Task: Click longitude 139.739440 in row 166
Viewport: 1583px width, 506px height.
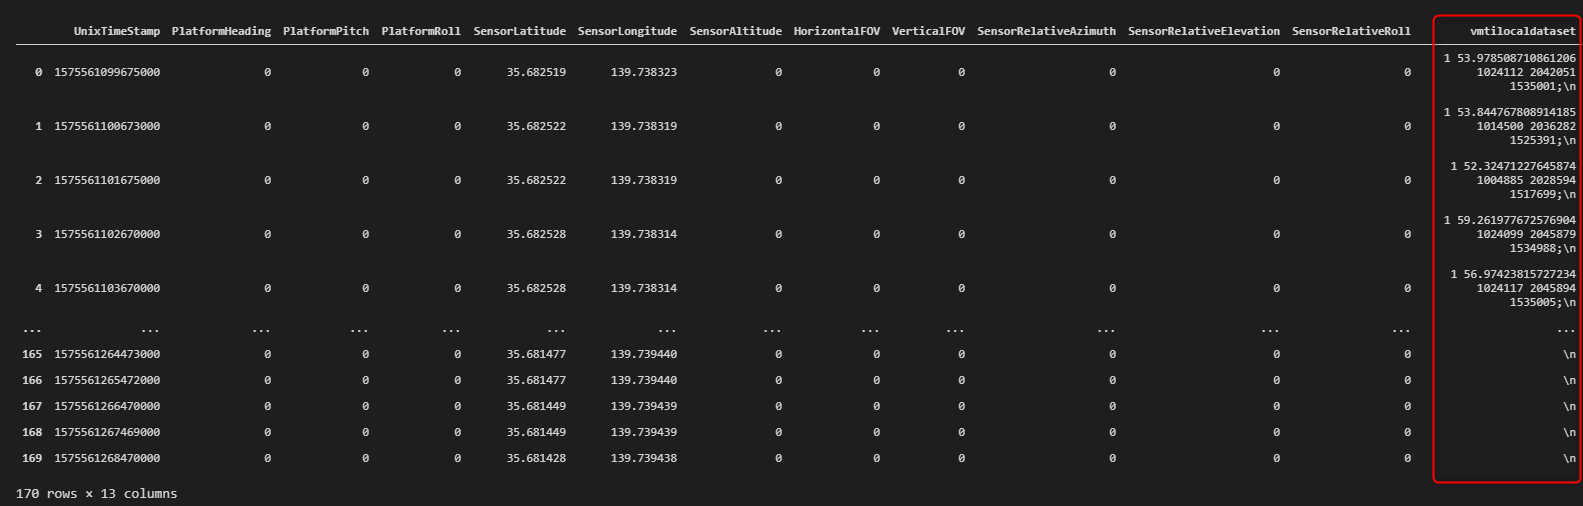Action: (644, 380)
